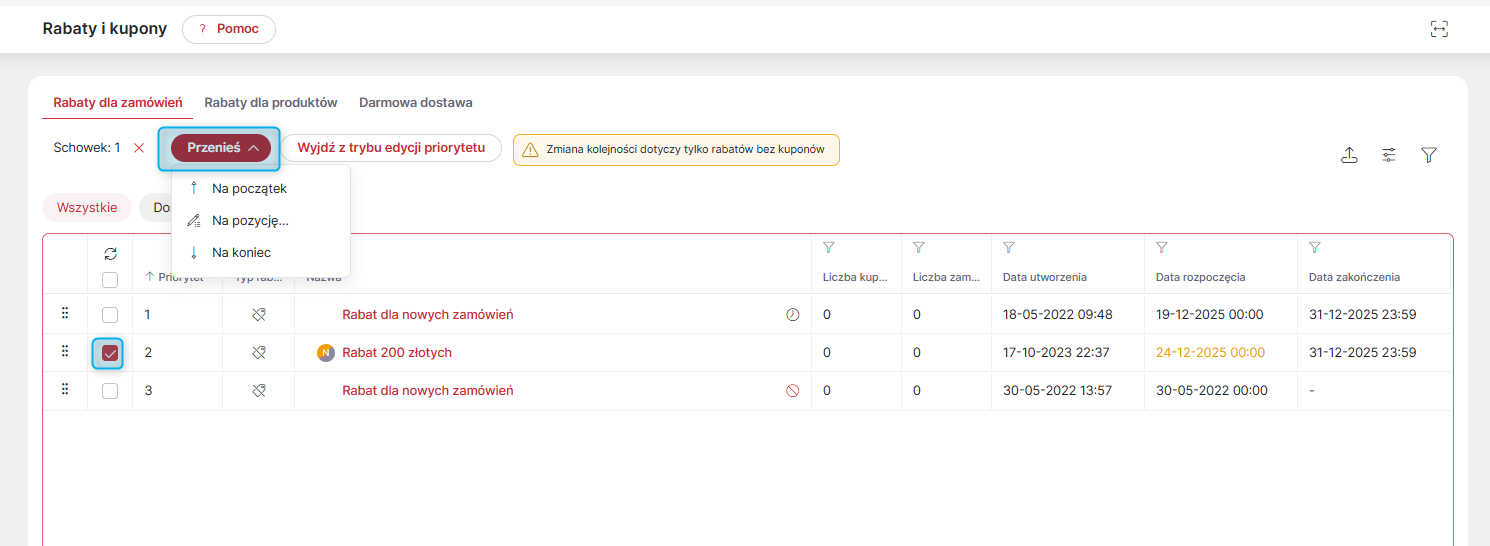Sort by Data utworzenia column header

pyautogui.click(x=1045, y=277)
